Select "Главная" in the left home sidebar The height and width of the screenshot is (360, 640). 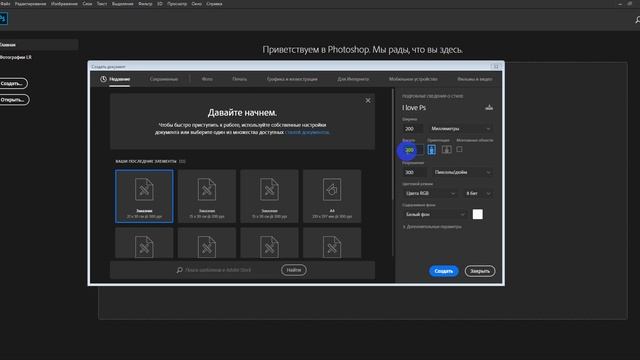(39, 44)
